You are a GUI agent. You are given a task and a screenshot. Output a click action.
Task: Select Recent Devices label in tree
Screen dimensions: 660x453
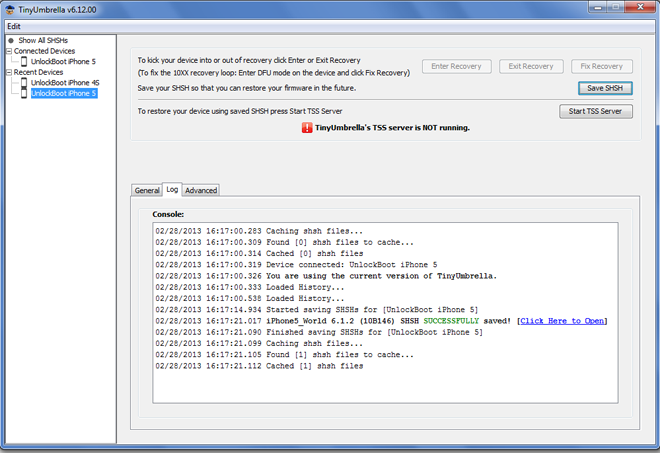tap(38, 72)
